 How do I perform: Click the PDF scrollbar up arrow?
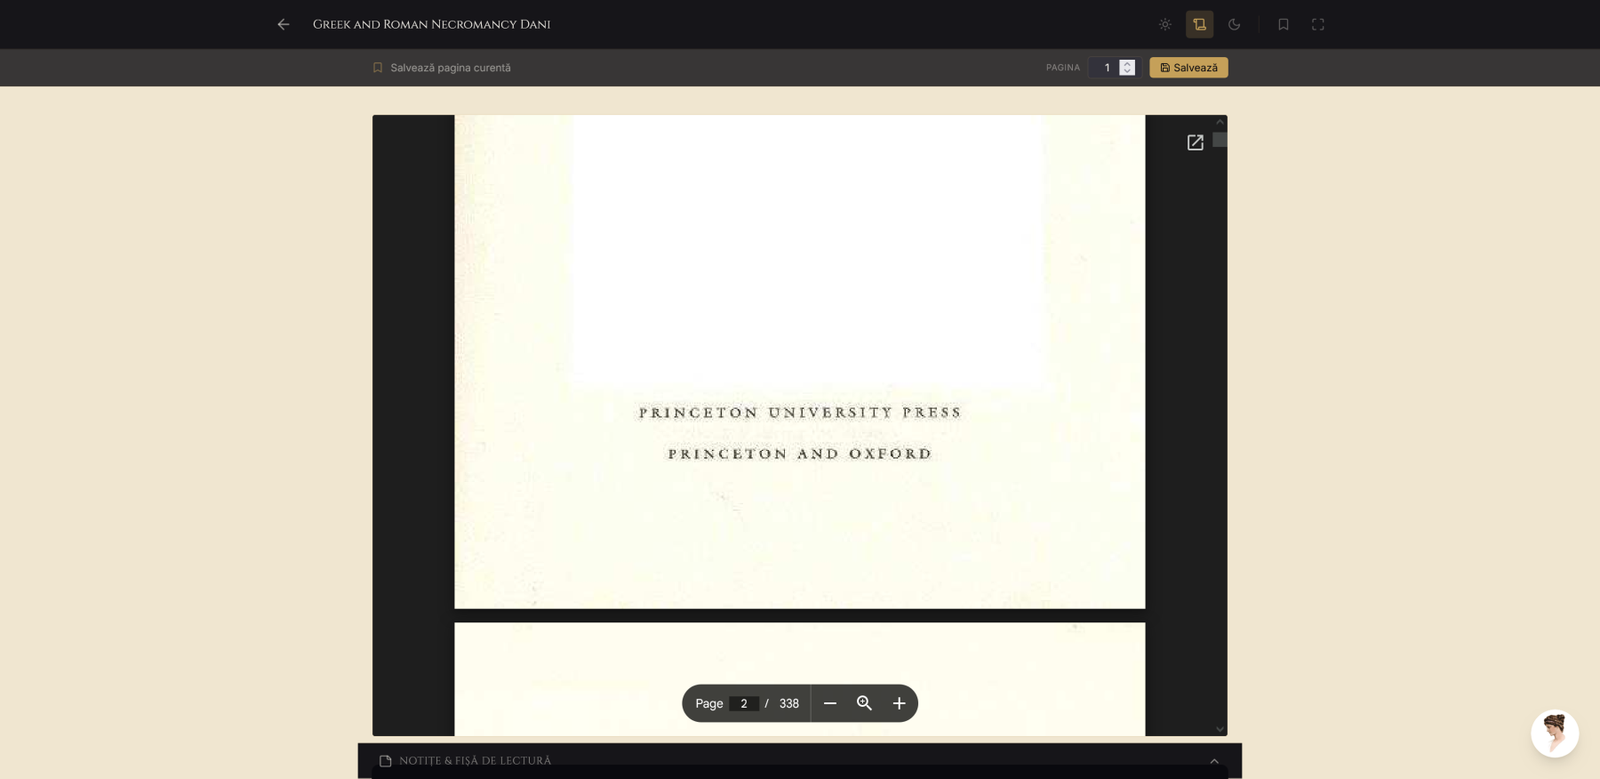[1220, 121]
